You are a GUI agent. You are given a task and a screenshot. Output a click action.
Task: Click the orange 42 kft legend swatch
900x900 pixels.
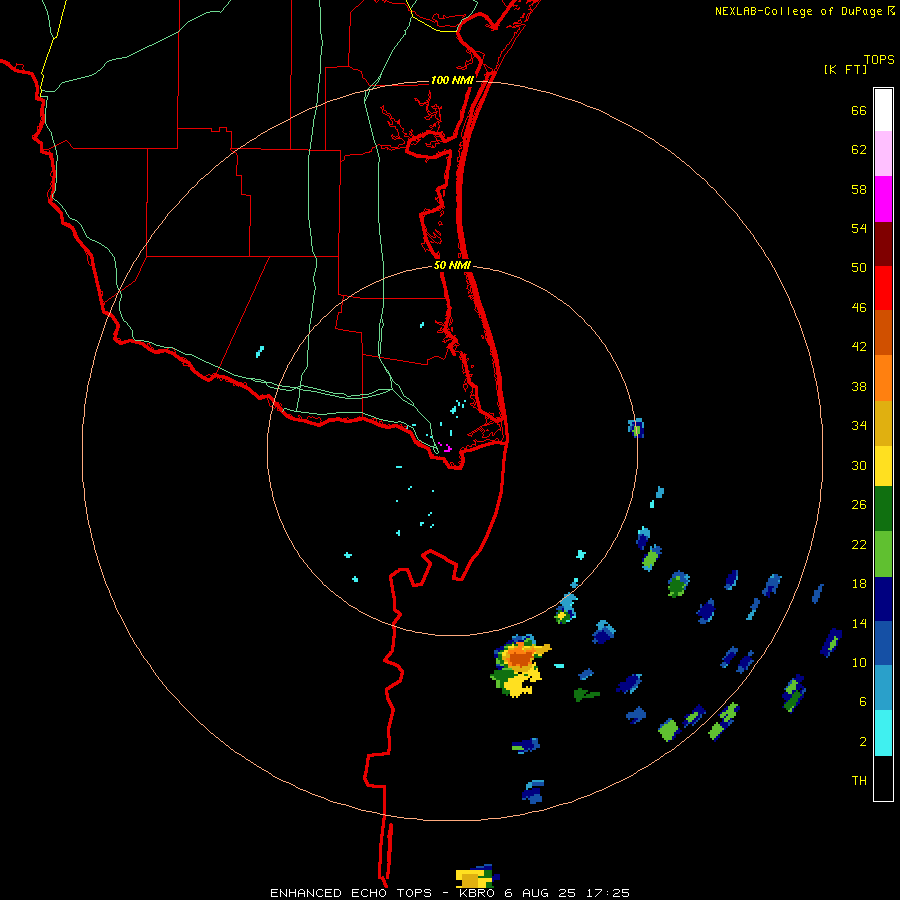[x=883, y=378]
